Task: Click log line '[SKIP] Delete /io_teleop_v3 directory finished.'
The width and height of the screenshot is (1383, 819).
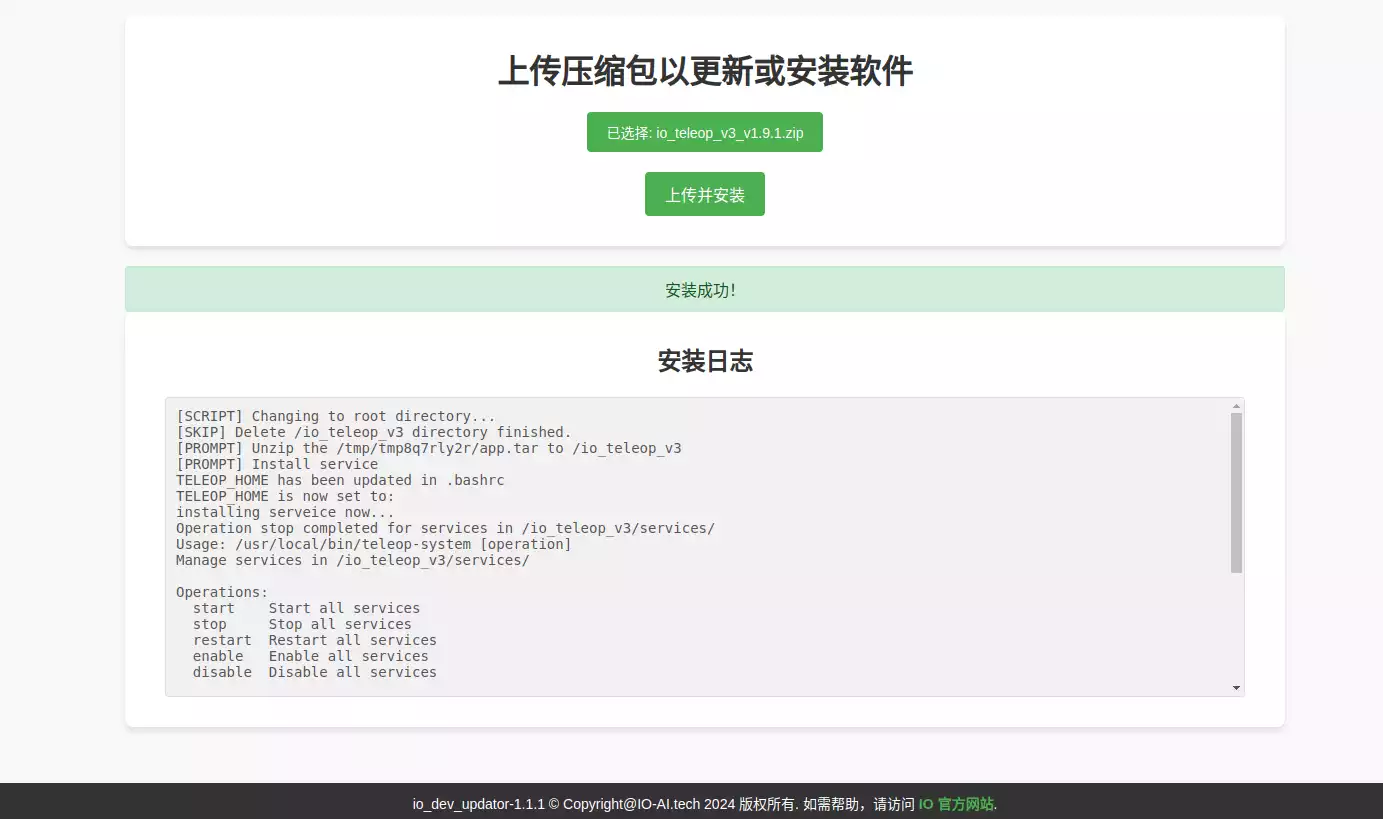Action: (374, 432)
